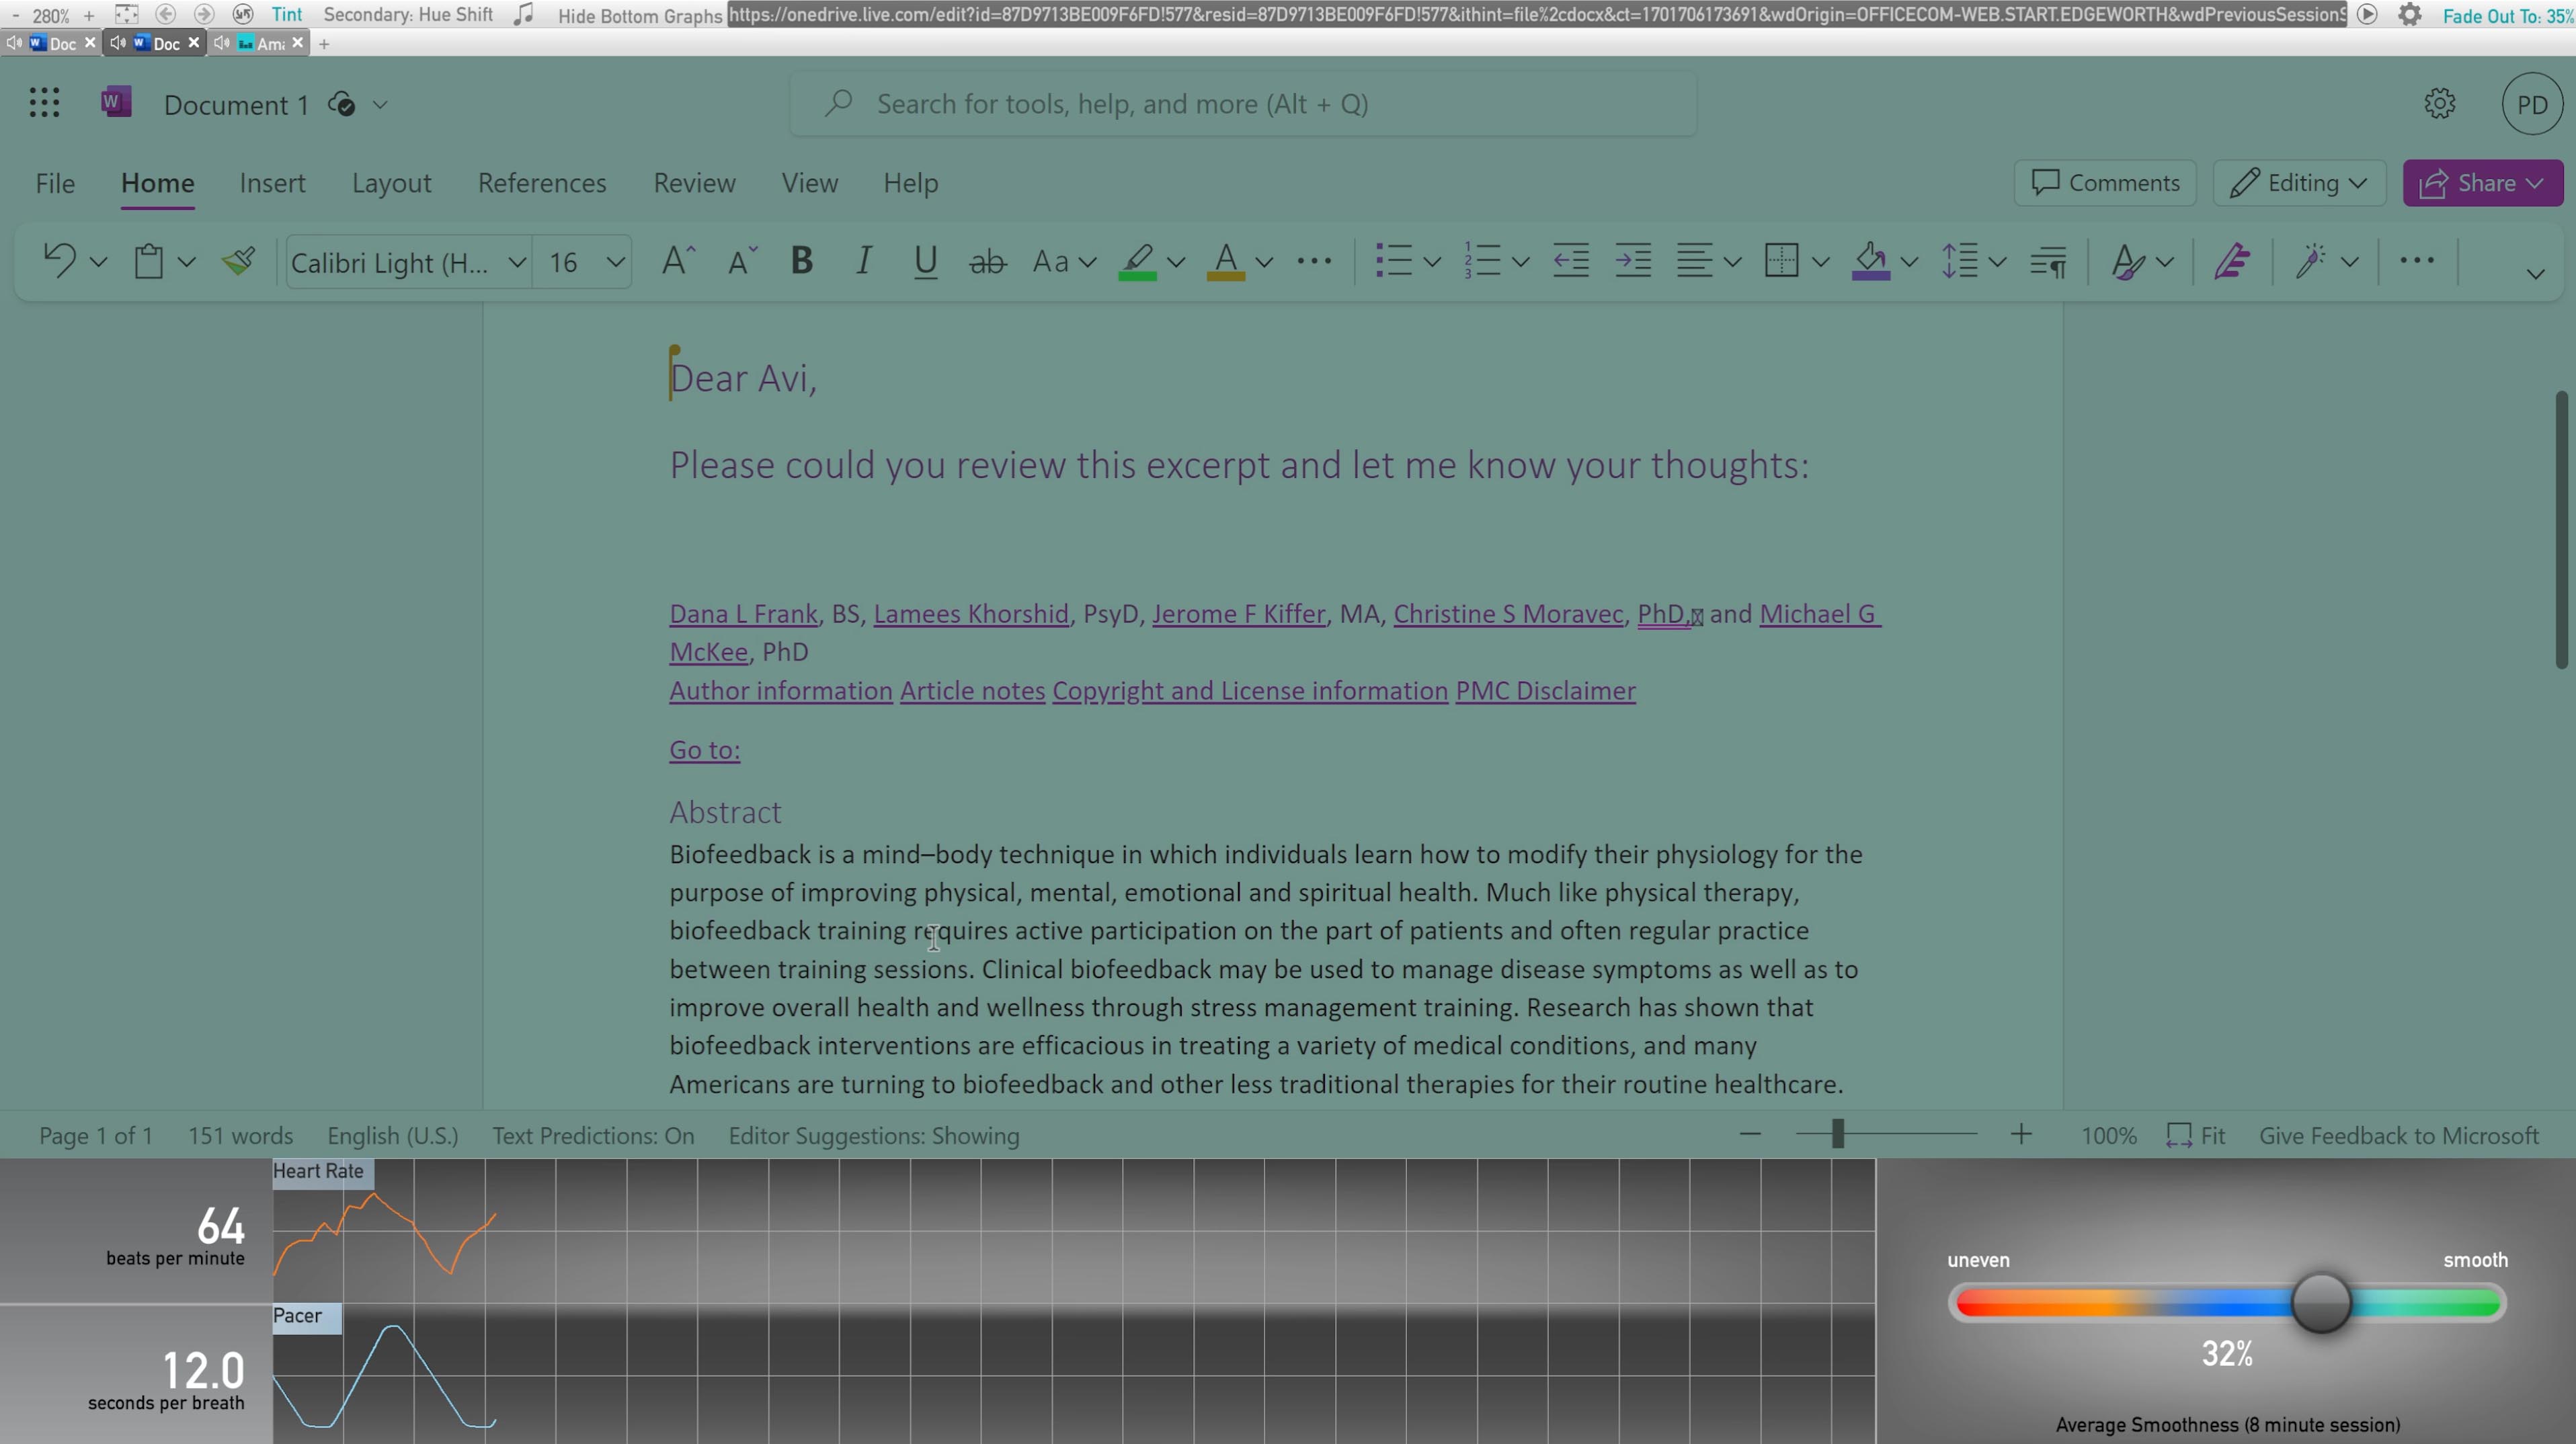2576x1444 pixels.
Task: Open the References ribbon tab
Action: click(x=542, y=183)
